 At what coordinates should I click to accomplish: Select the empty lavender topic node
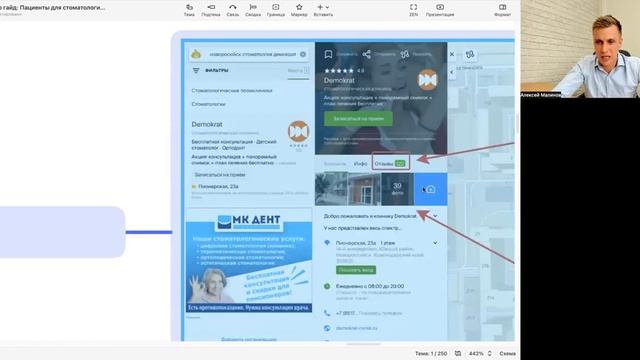62,232
